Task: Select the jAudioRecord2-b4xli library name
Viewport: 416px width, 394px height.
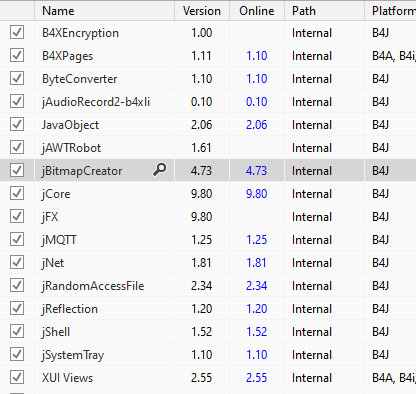Action: coord(96,102)
